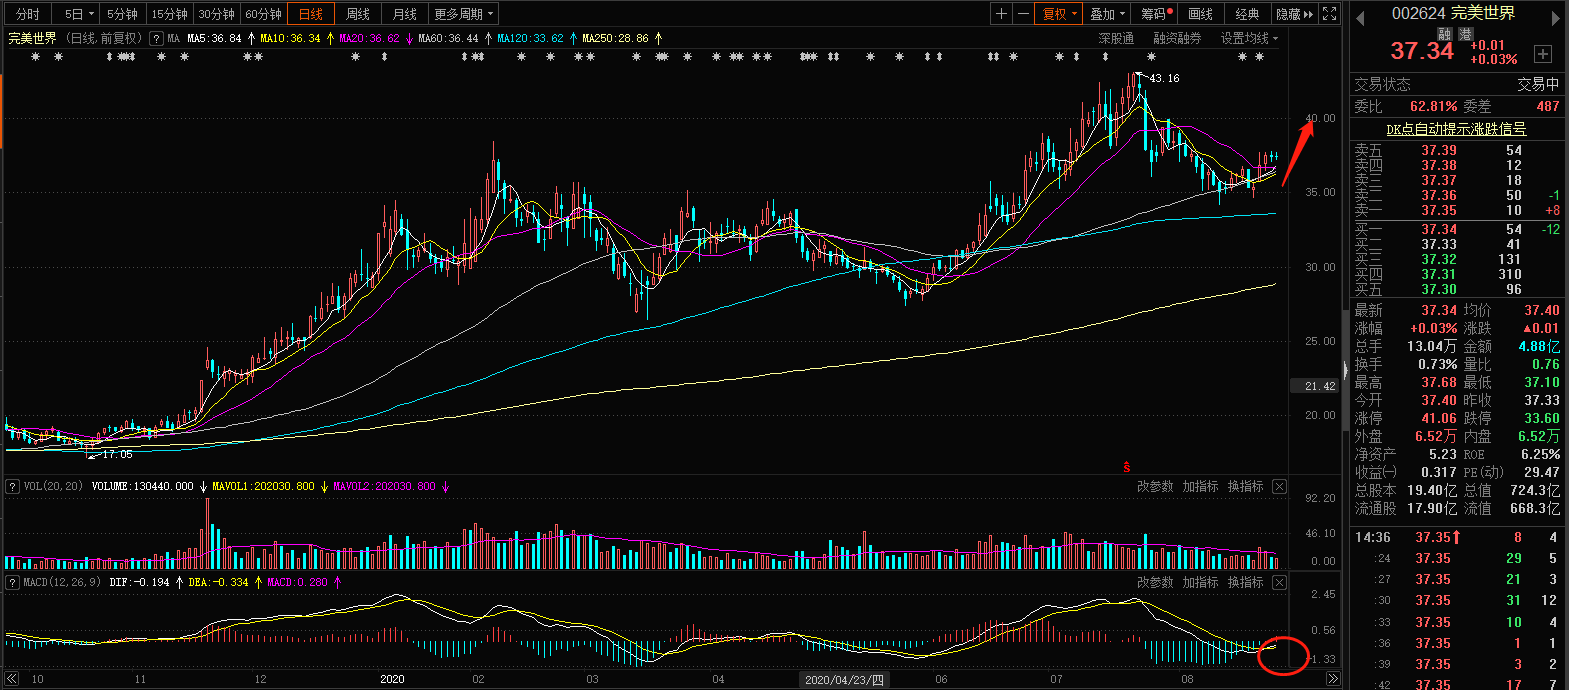This screenshot has height=690, width=1569.
Task: Switch to 周线 weekly chart
Action: click(x=358, y=14)
